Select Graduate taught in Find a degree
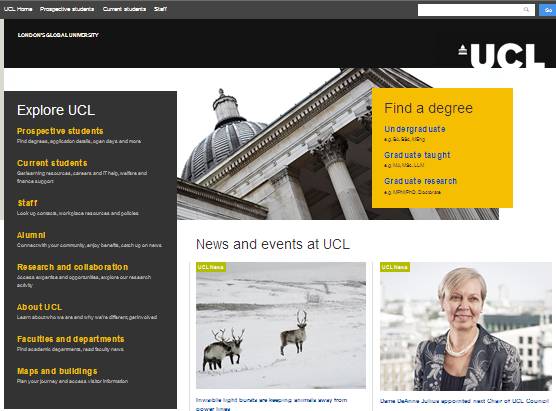 pos(417,155)
